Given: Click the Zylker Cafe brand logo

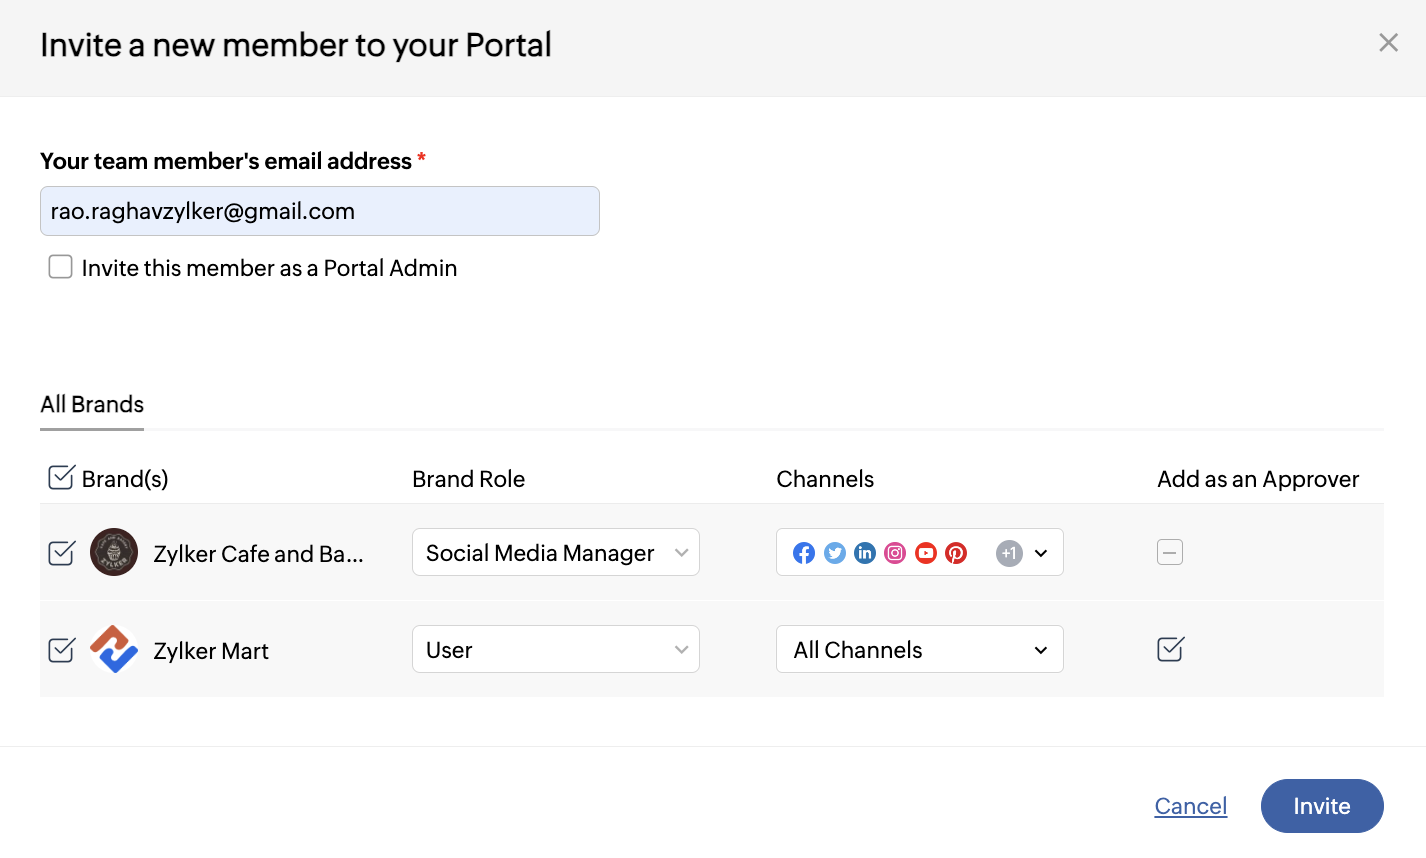Looking at the screenshot, I should click(114, 552).
